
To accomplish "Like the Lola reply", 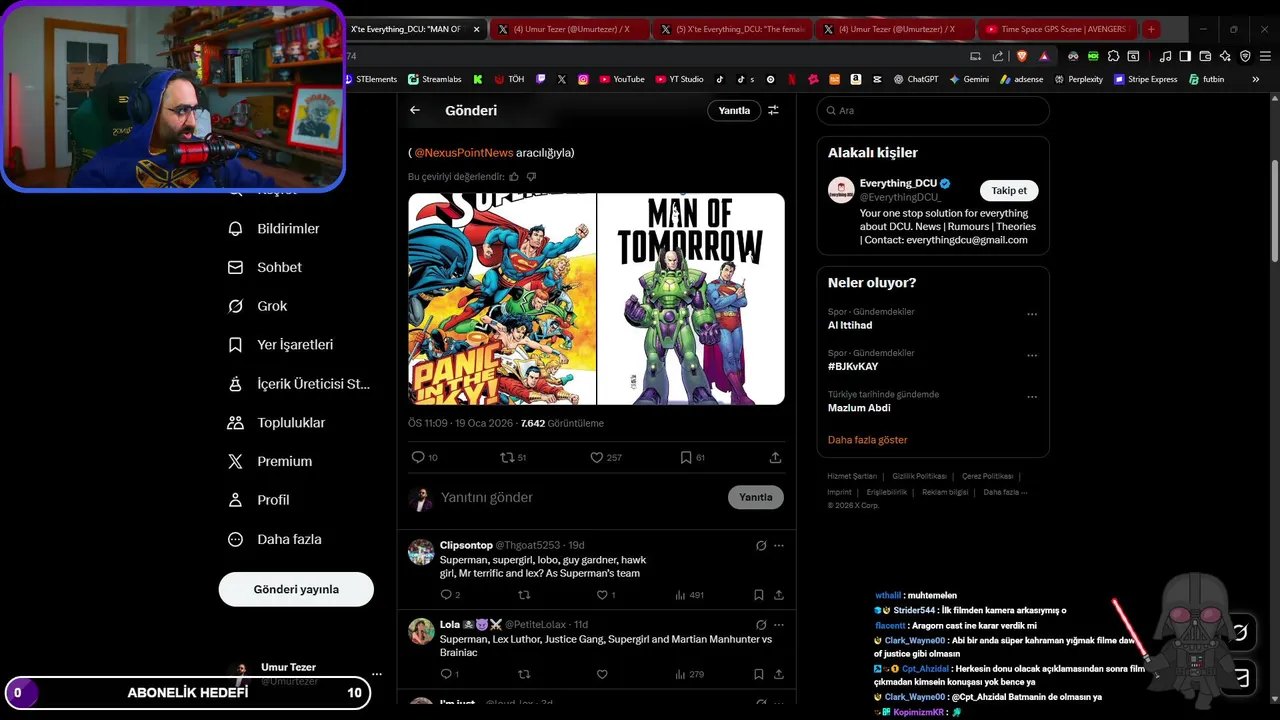I will pos(602,674).
